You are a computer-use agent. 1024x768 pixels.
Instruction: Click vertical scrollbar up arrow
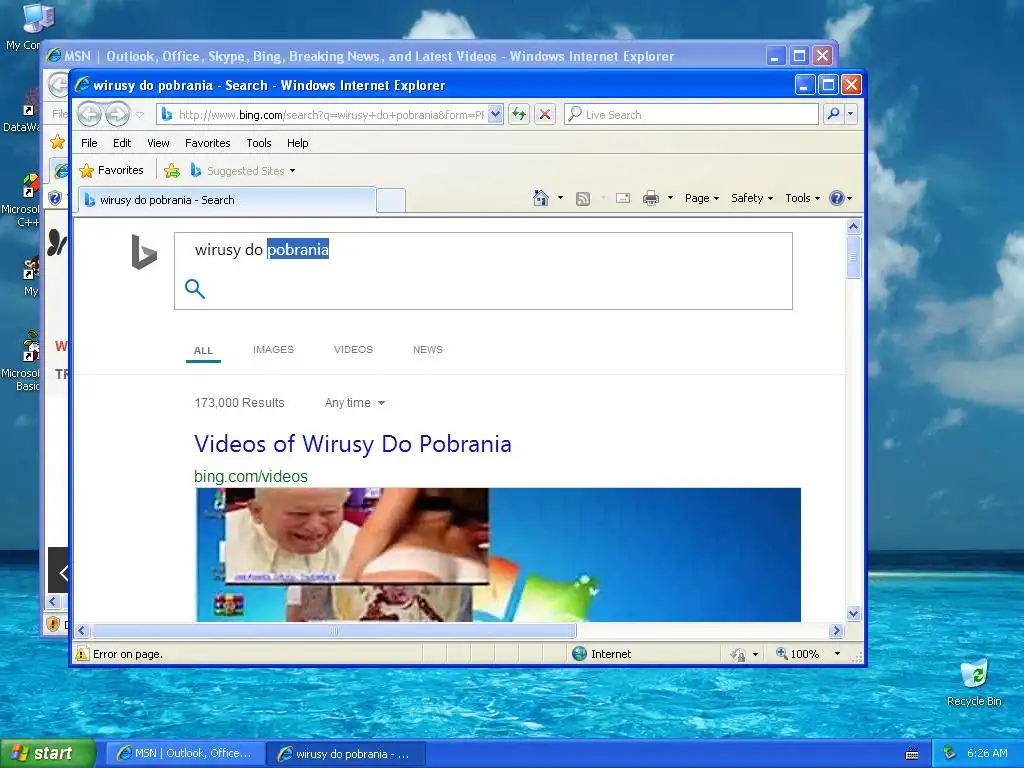click(853, 227)
